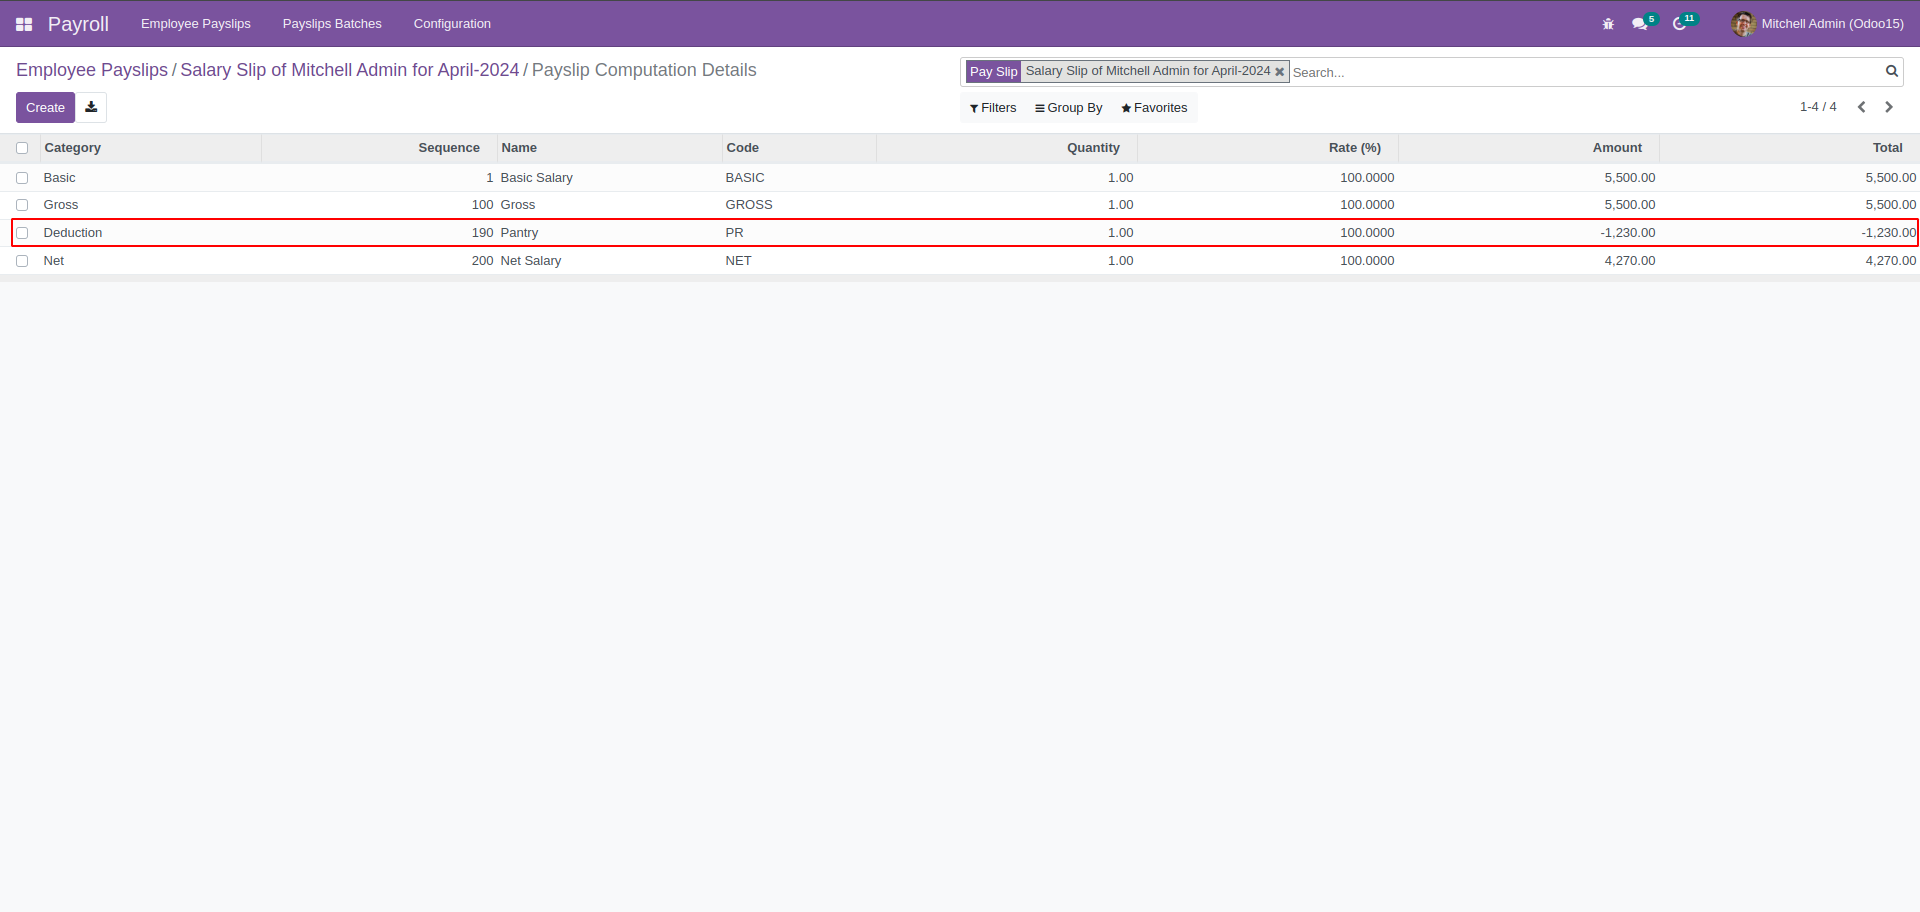The width and height of the screenshot is (1920, 912).
Task: Go to previous page arrow
Action: click(1862, 107)
